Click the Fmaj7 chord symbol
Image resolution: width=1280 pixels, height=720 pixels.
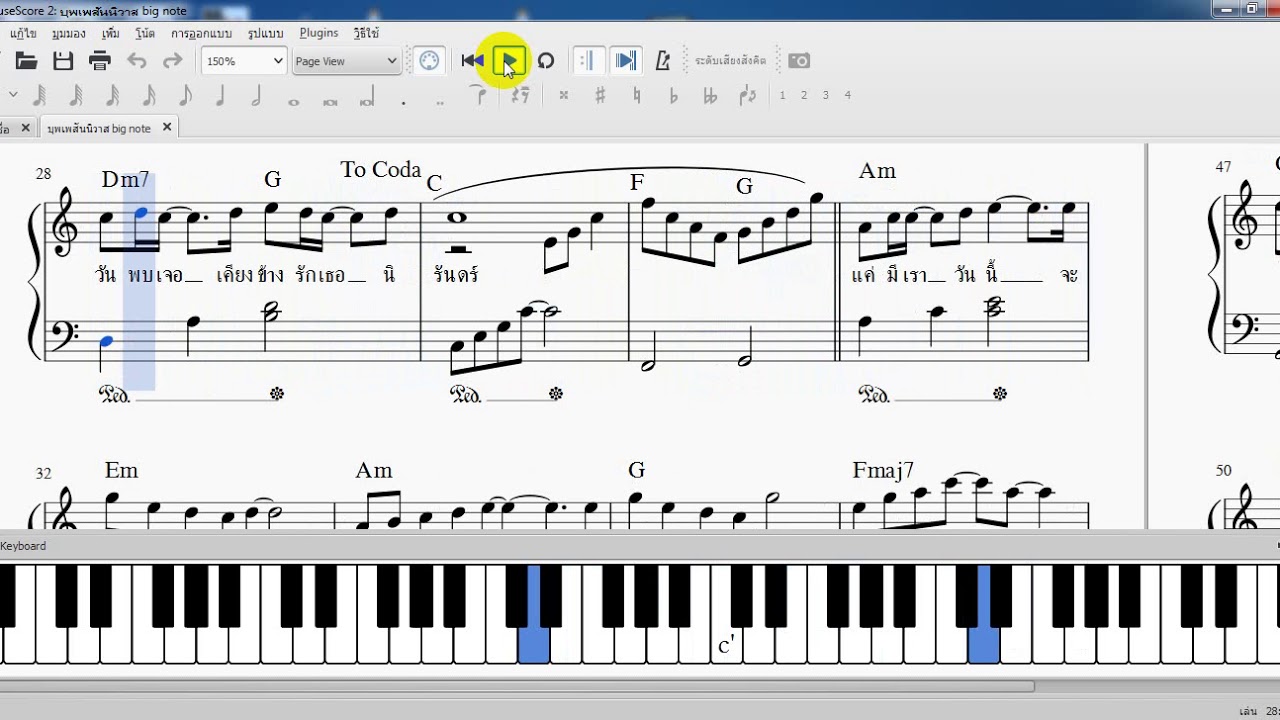883,470
